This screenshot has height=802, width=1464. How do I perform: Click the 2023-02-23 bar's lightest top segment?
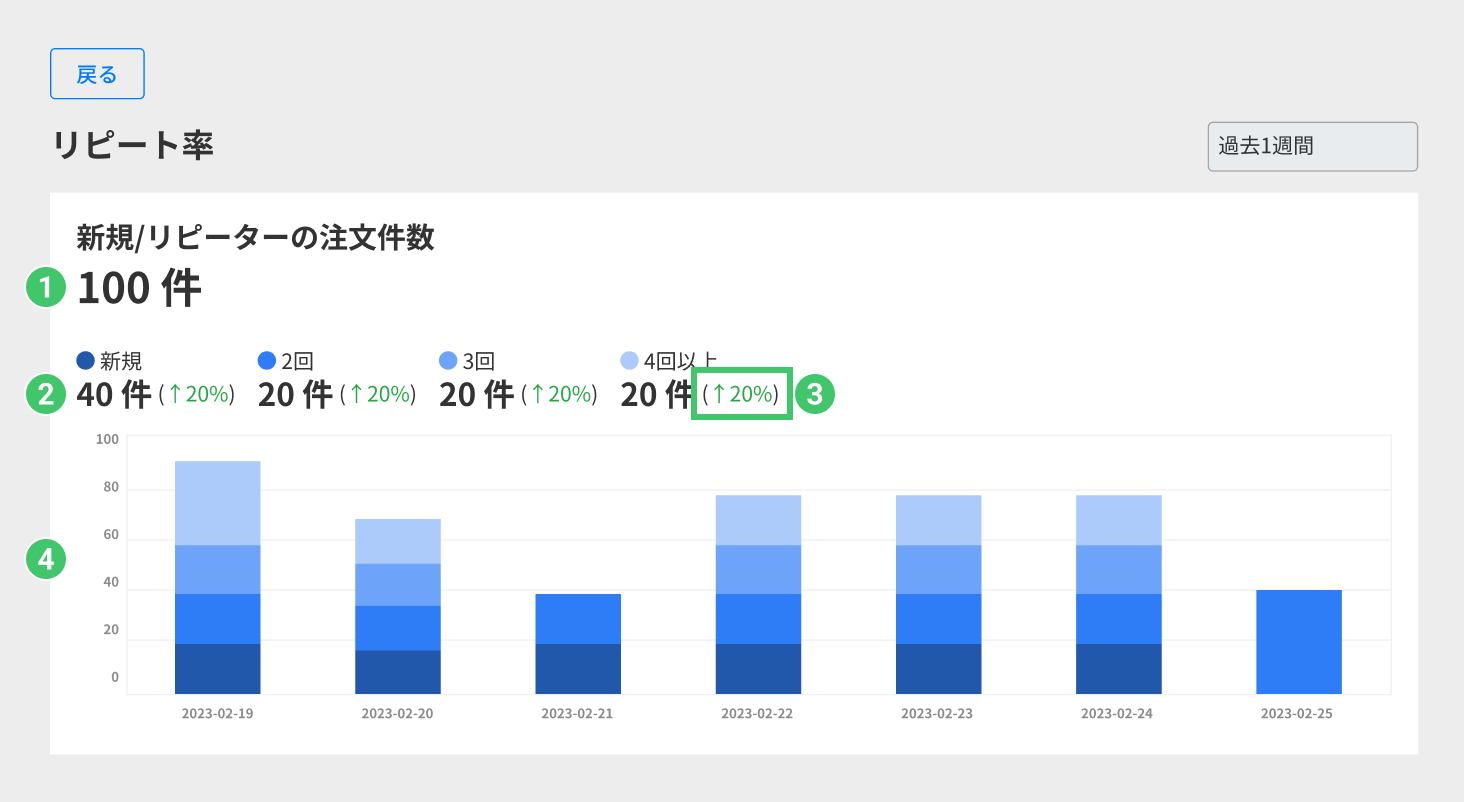tap(938, 520)
